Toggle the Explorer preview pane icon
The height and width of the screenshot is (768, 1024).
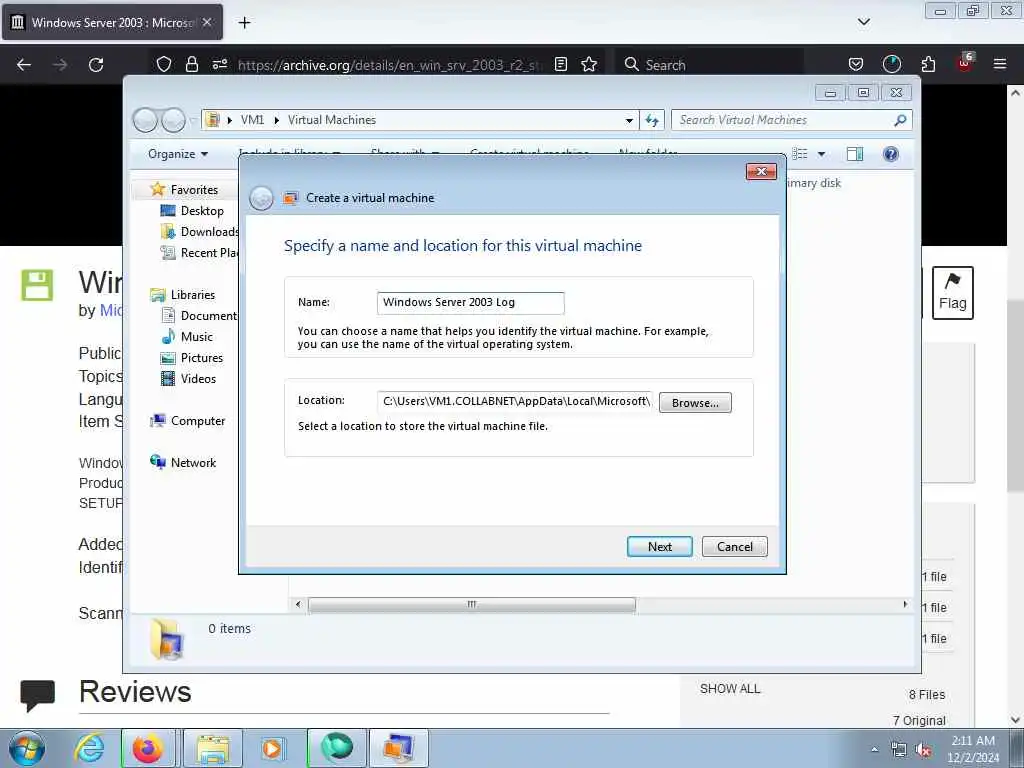[x=854, y=154]
